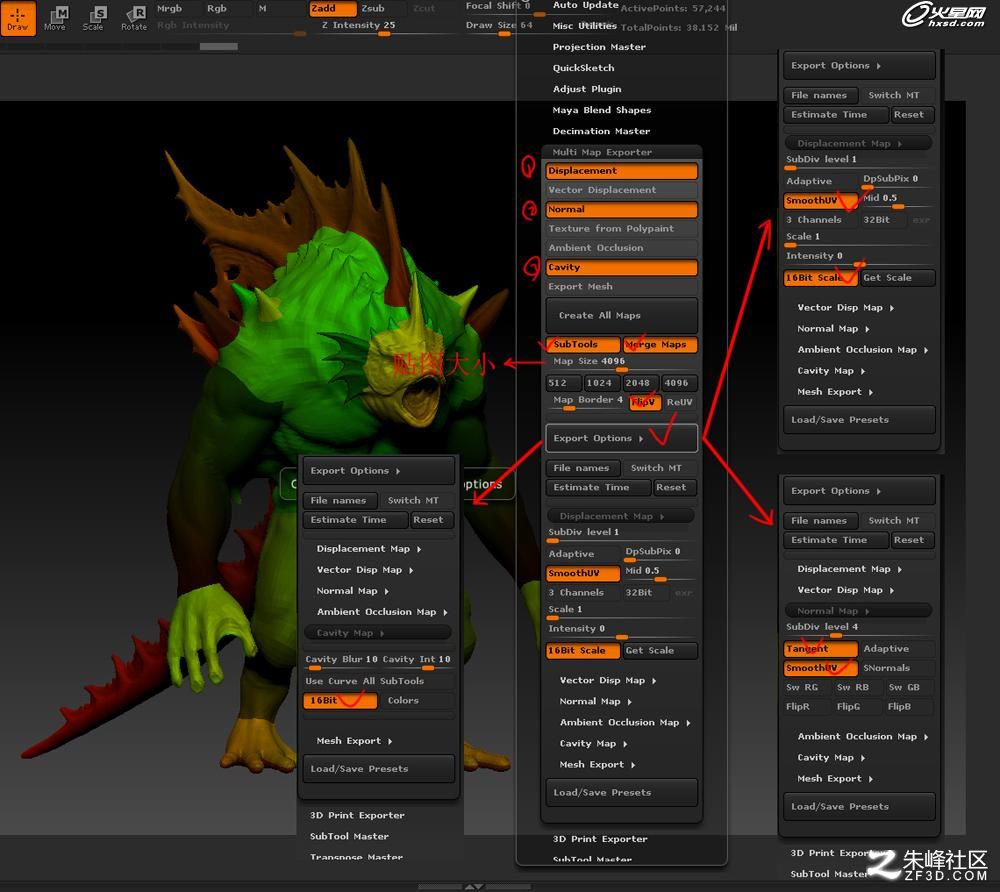Toggle the Sw RG channel swap

click(x=807, y=687)
